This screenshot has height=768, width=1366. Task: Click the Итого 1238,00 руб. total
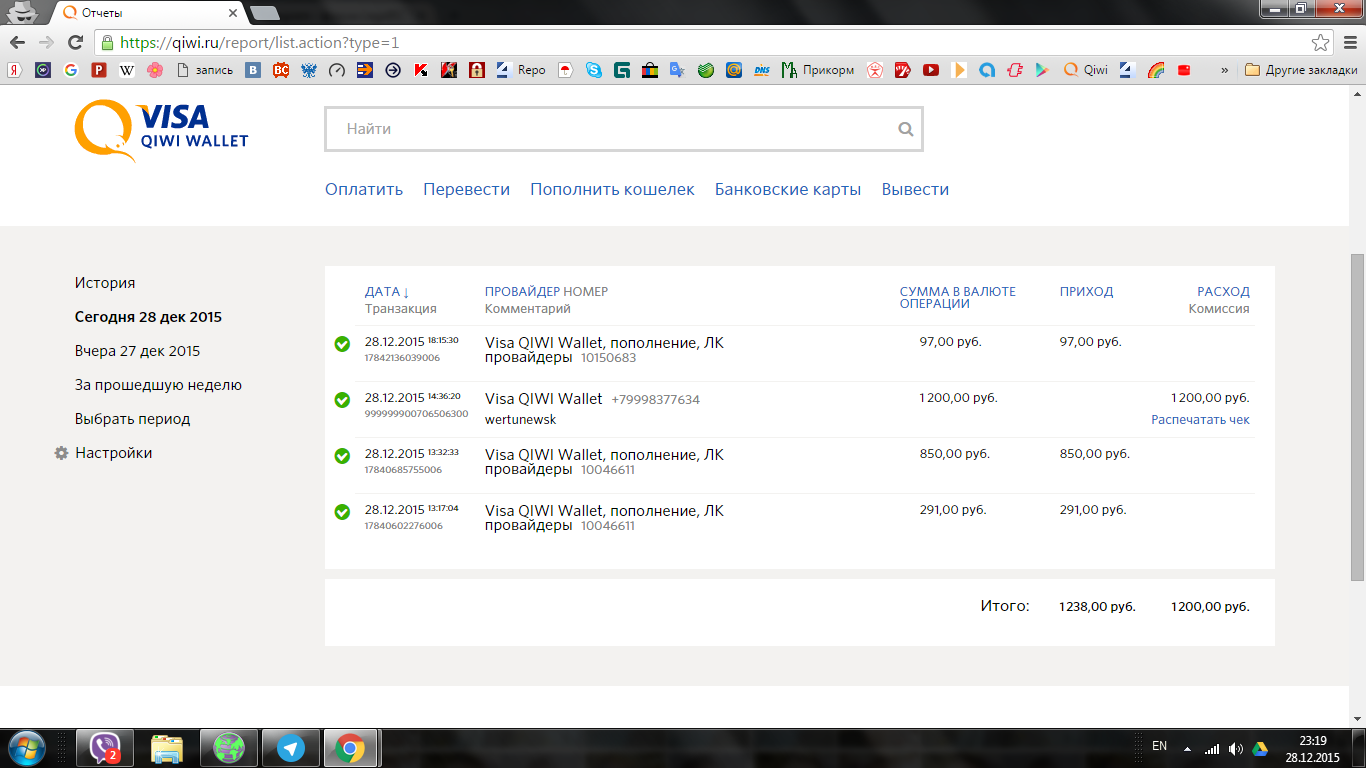[1097, 607]
